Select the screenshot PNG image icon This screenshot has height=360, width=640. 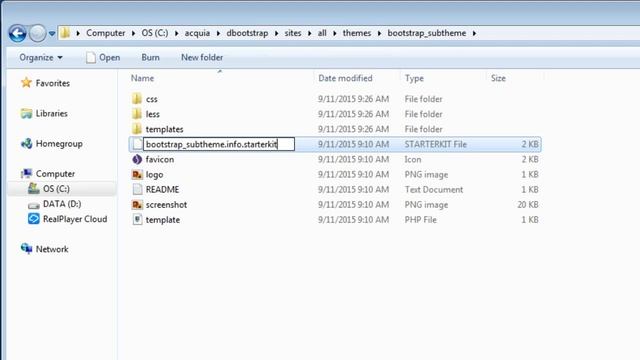click(x=137, y=204)
